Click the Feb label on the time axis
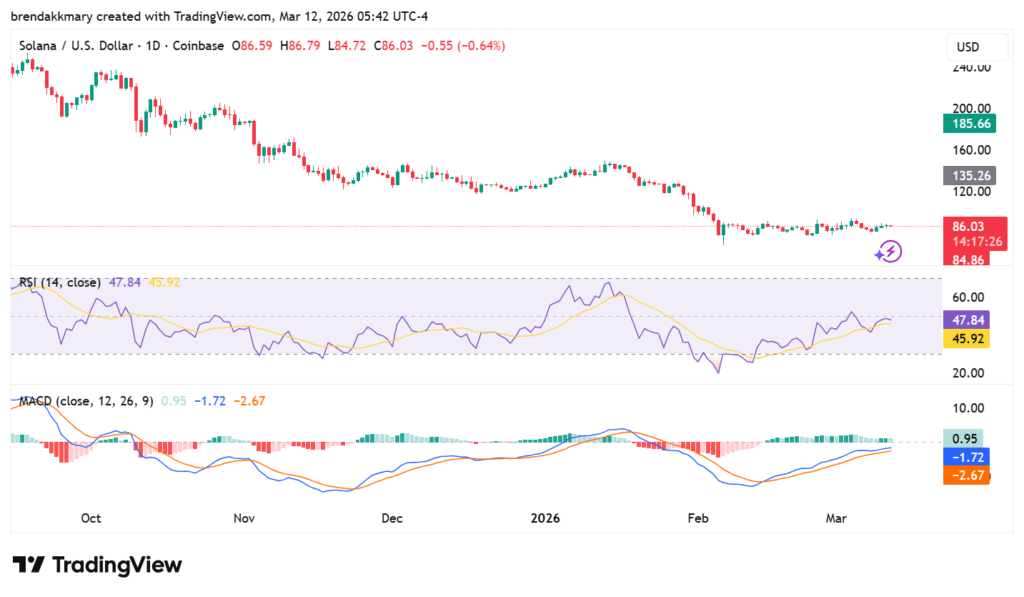Image resolution: width=1024 pixels, height=597 pixels. click(x=697, y=518)
